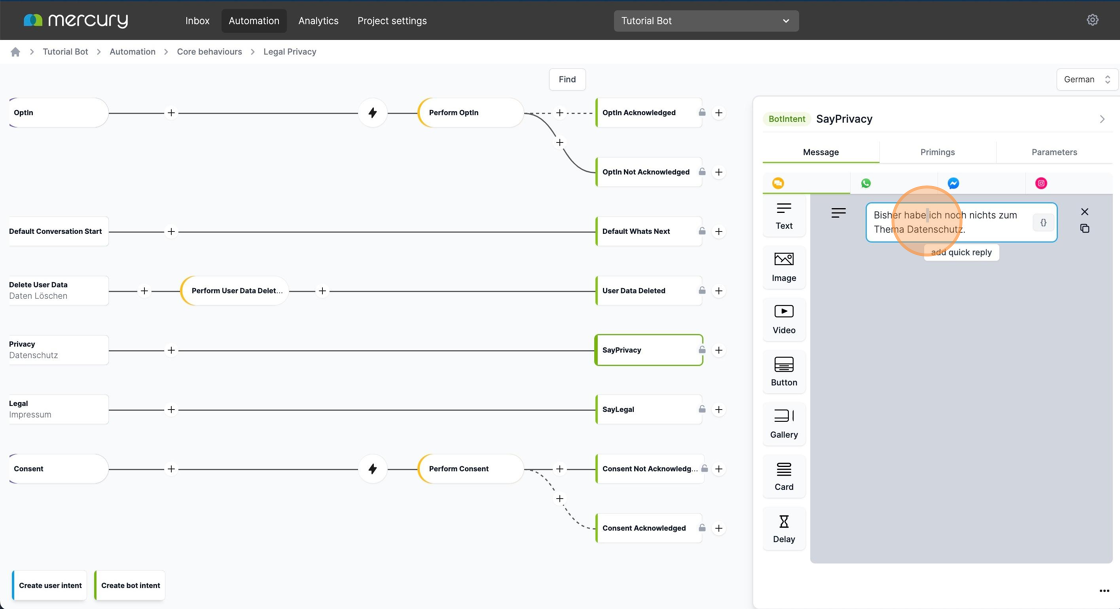Click plus after Perform User Data Deletion
The width and height of the screenshot is (1120, 609).
coord(322,291)
